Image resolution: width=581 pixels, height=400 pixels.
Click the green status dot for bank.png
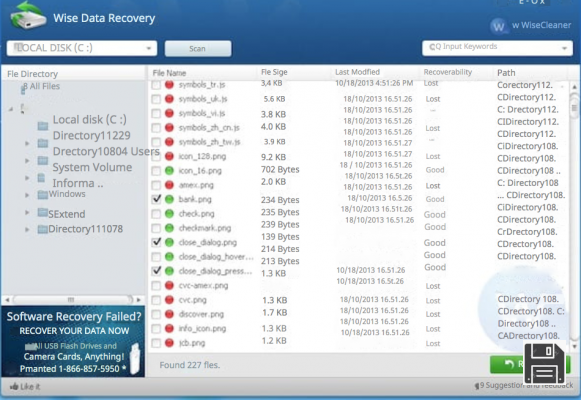point(169,199)
